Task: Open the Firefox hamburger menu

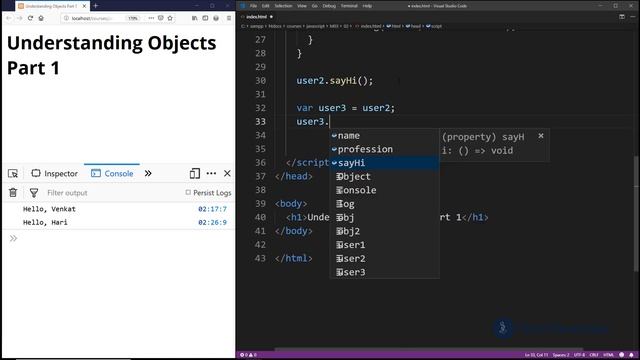Action: pos(229,18)
